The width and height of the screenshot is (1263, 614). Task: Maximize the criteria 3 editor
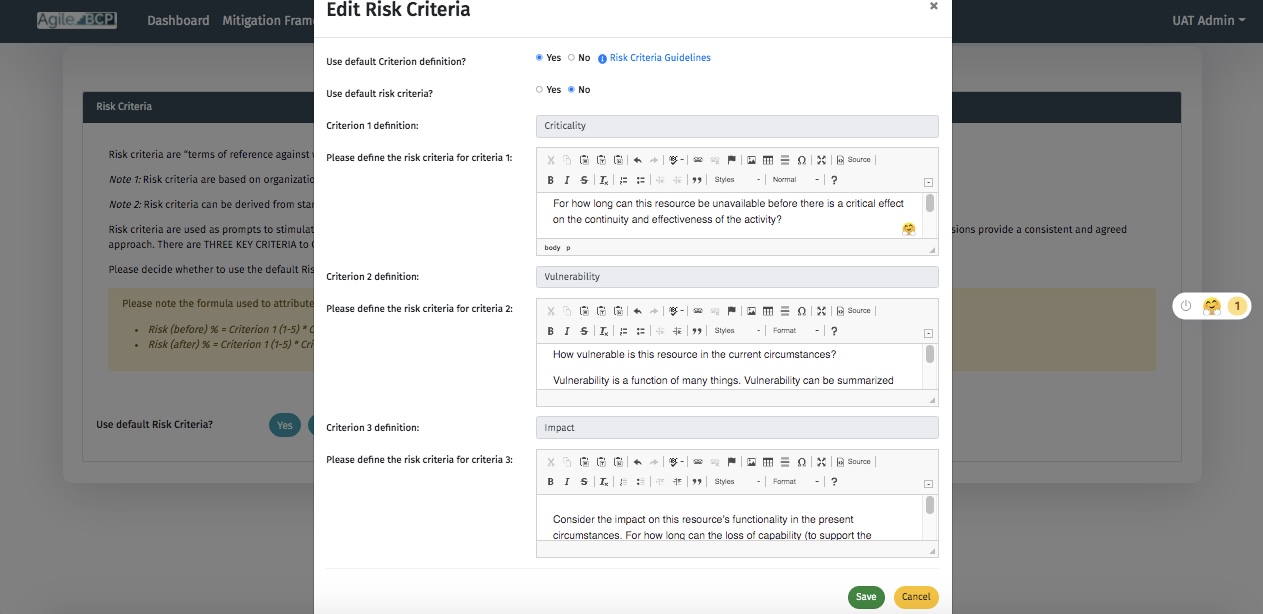coord(821,462)
